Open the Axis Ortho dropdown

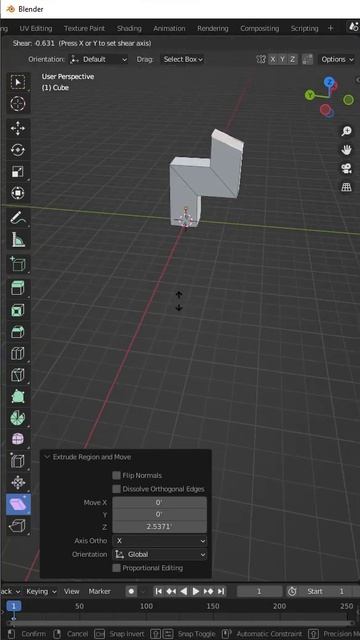160,540
